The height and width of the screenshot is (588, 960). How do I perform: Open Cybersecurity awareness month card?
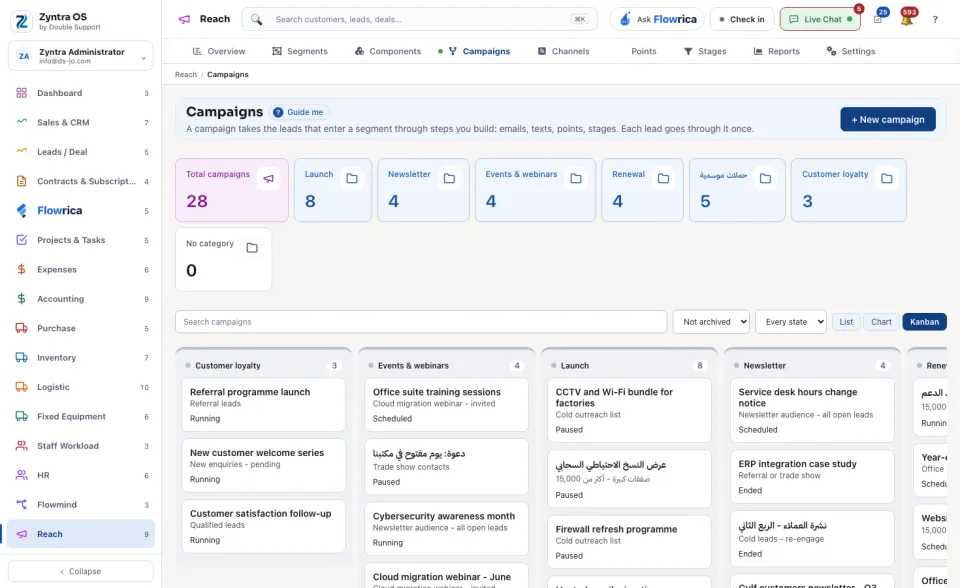point(446,529)
